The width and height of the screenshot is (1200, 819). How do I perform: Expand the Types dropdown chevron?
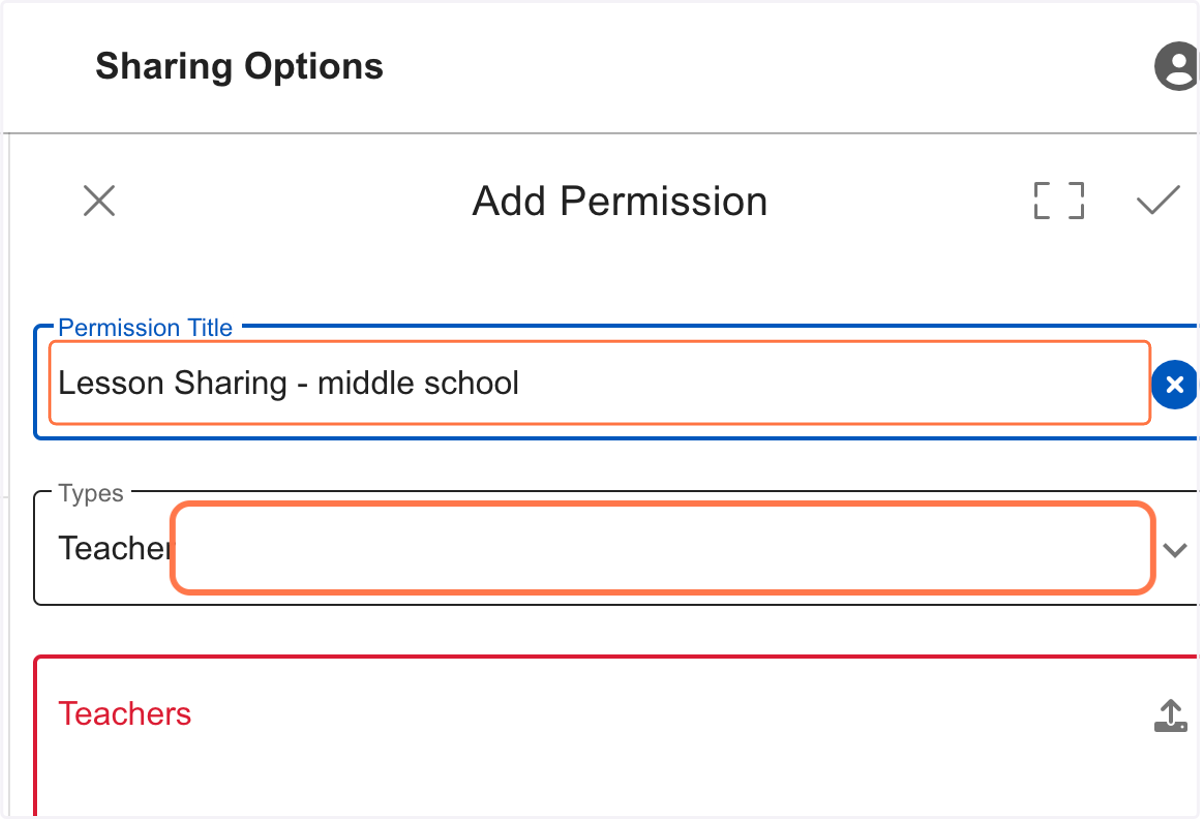1175,550
